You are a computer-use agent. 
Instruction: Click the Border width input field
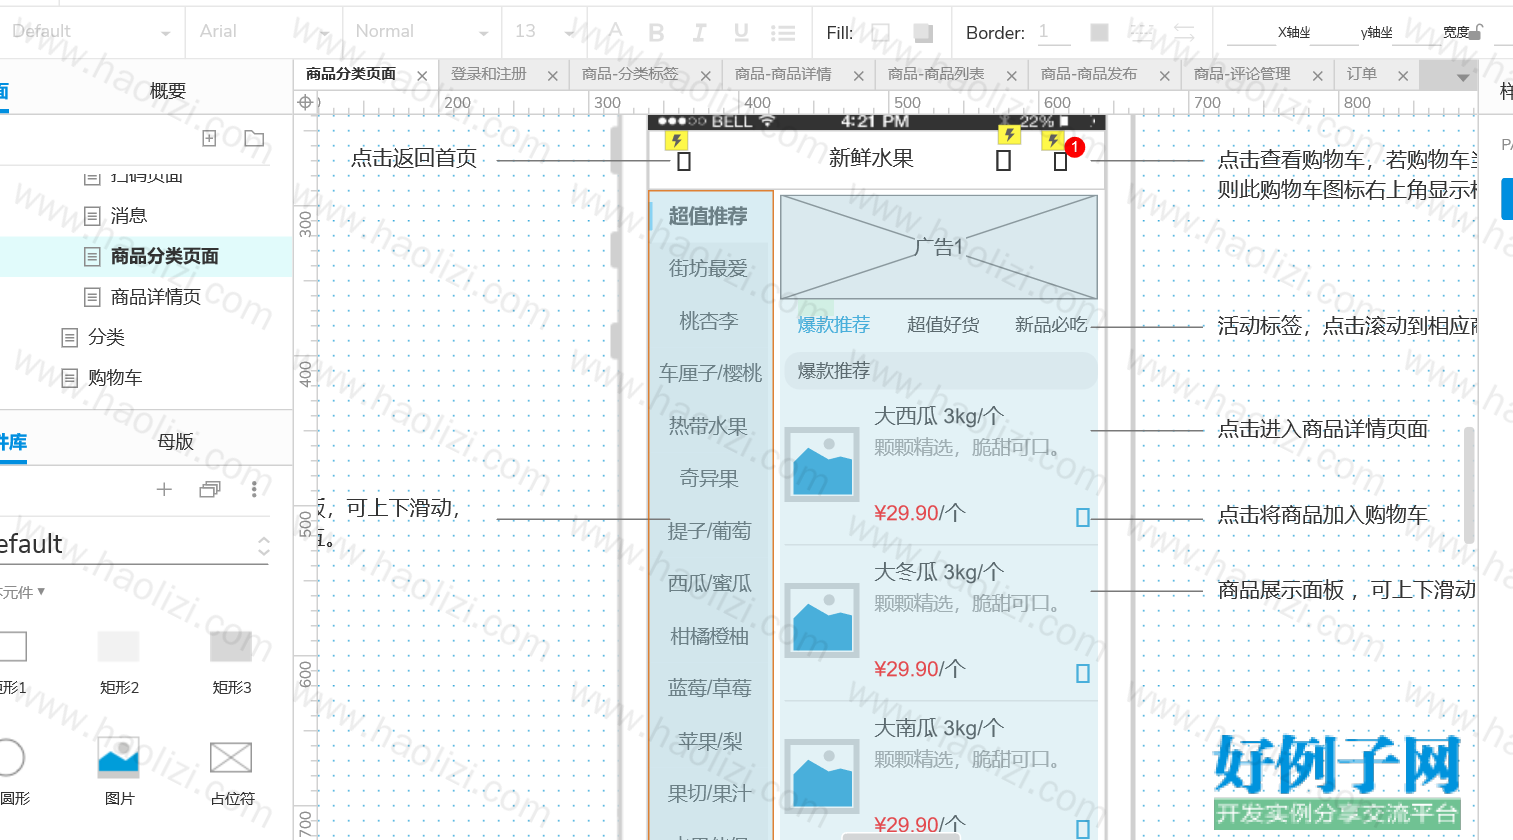pos(1053,32)
